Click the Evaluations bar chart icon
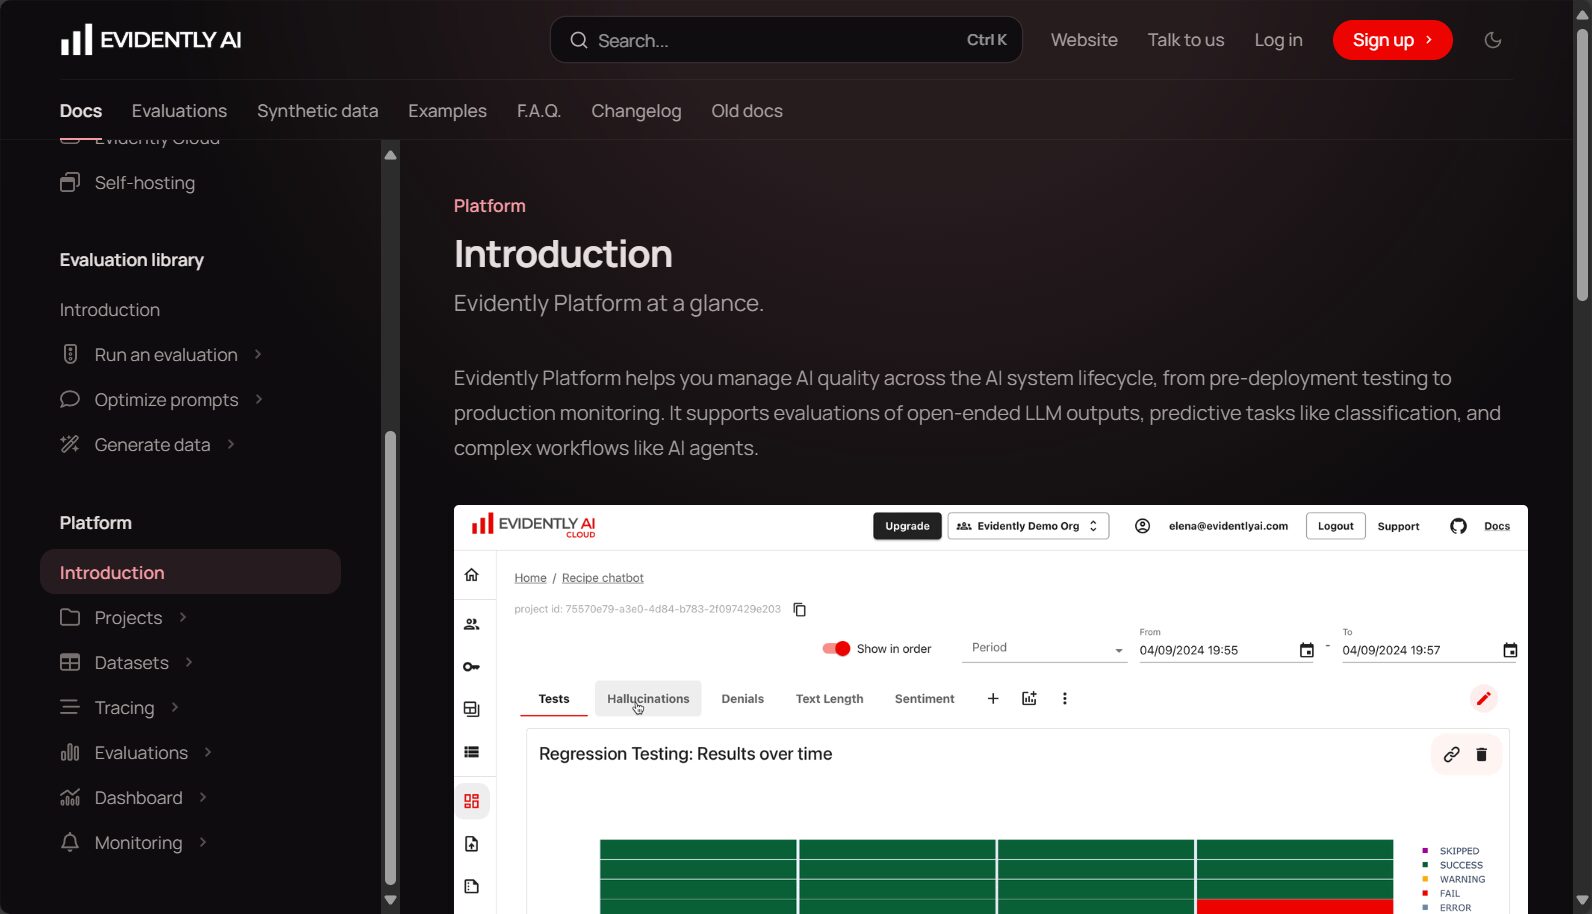The height and width of the screenshot is (914, 1592). pyautogui.click(x=70, y=752)
